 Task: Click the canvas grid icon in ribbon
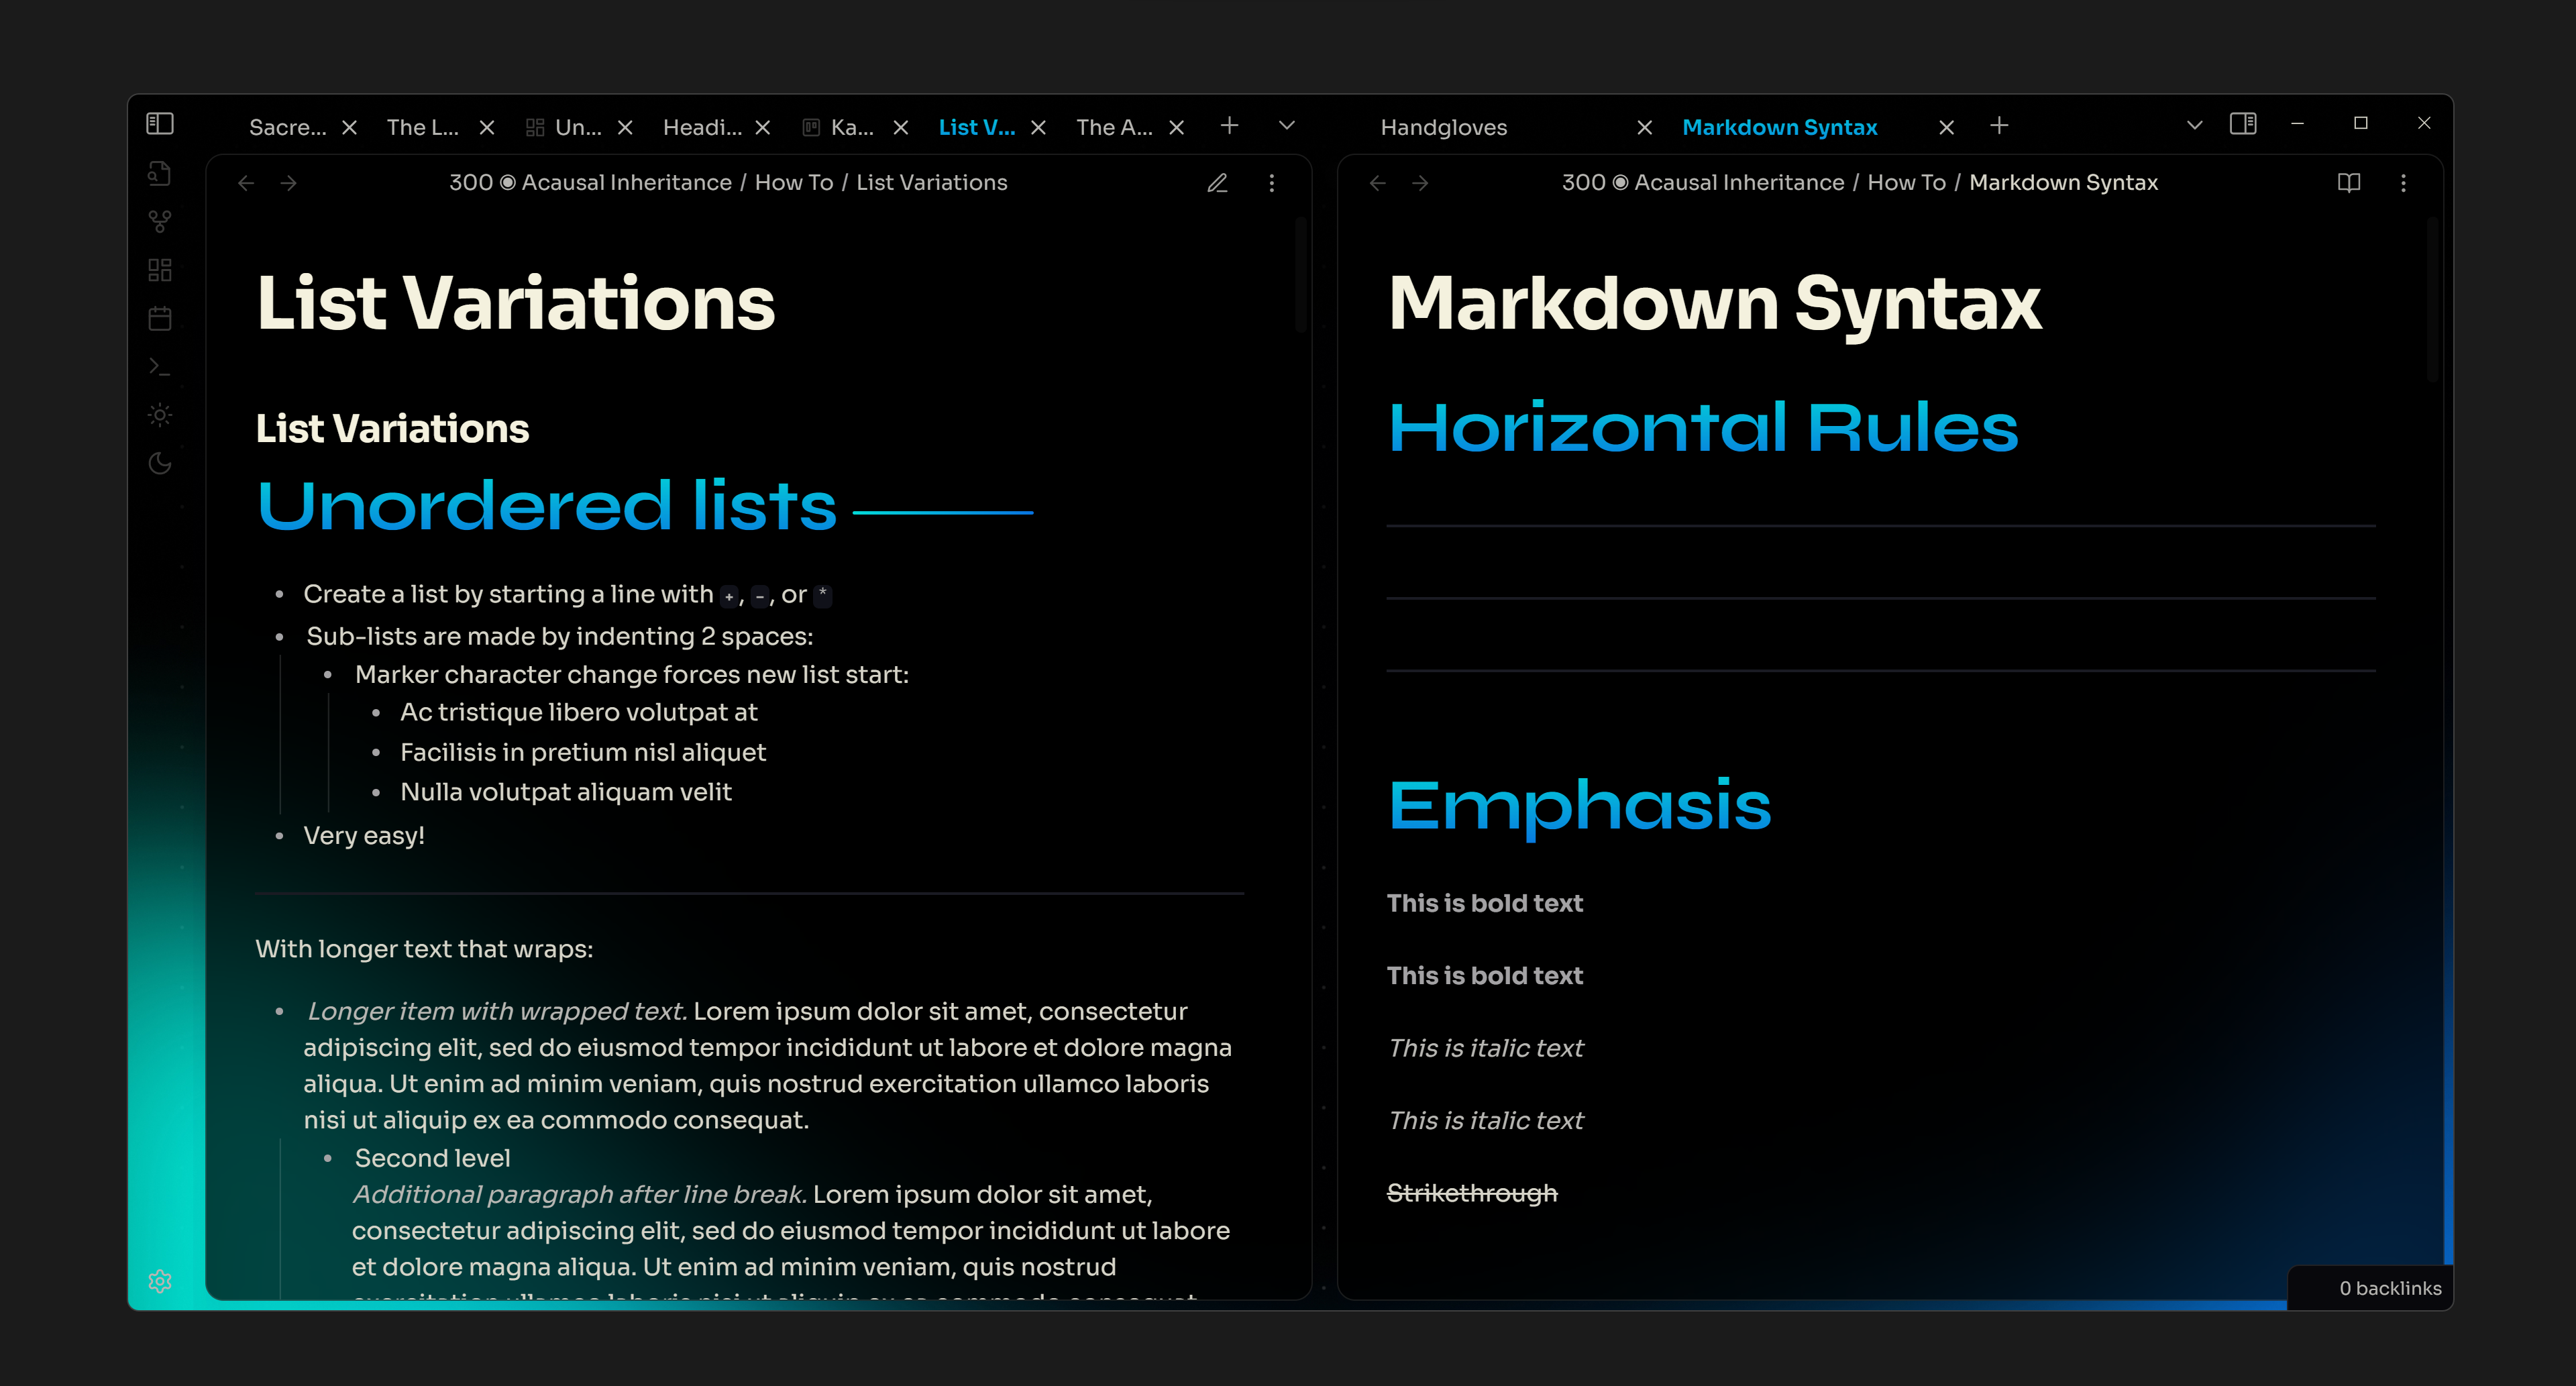(x=160, y=270)
